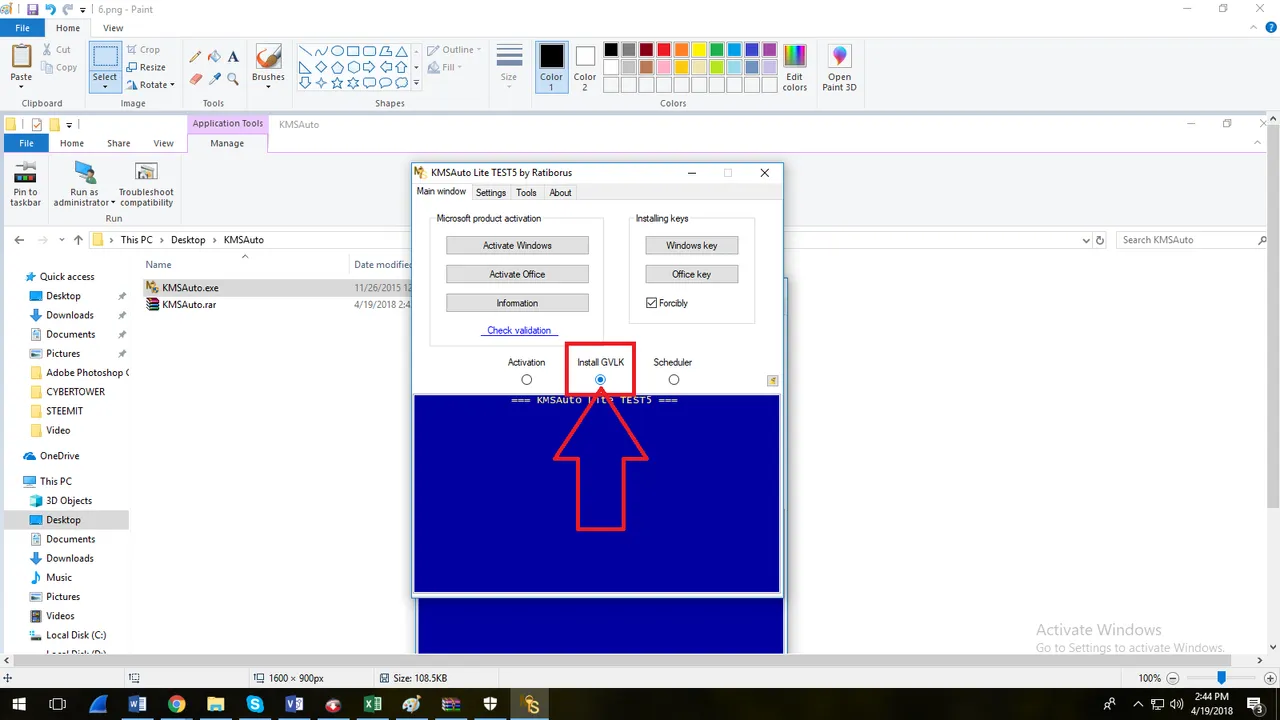This screenshot has height=720, width=1280.
Task: Open the Settings tab in KMSAuto Lite
Action: click(x=491, y=193)
